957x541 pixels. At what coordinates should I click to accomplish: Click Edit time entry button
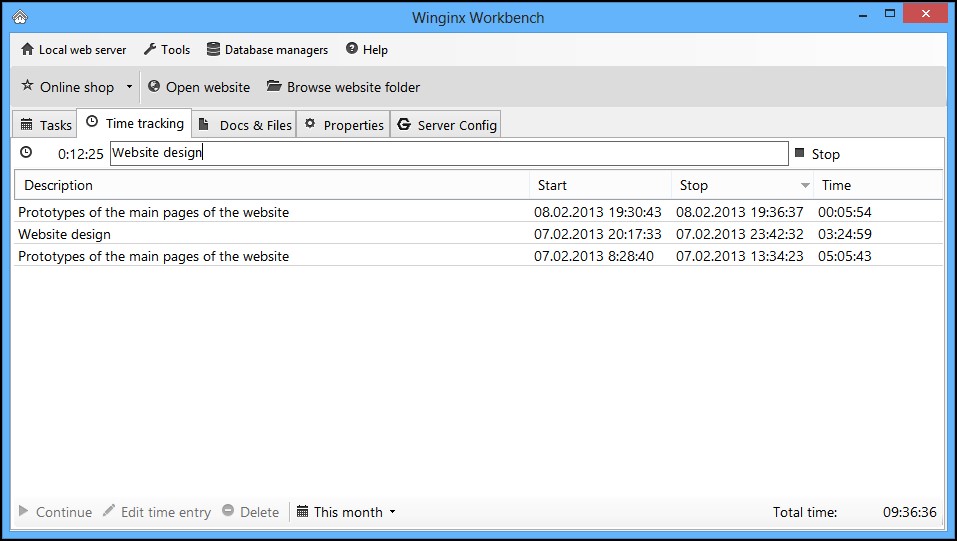click(156, 512)
